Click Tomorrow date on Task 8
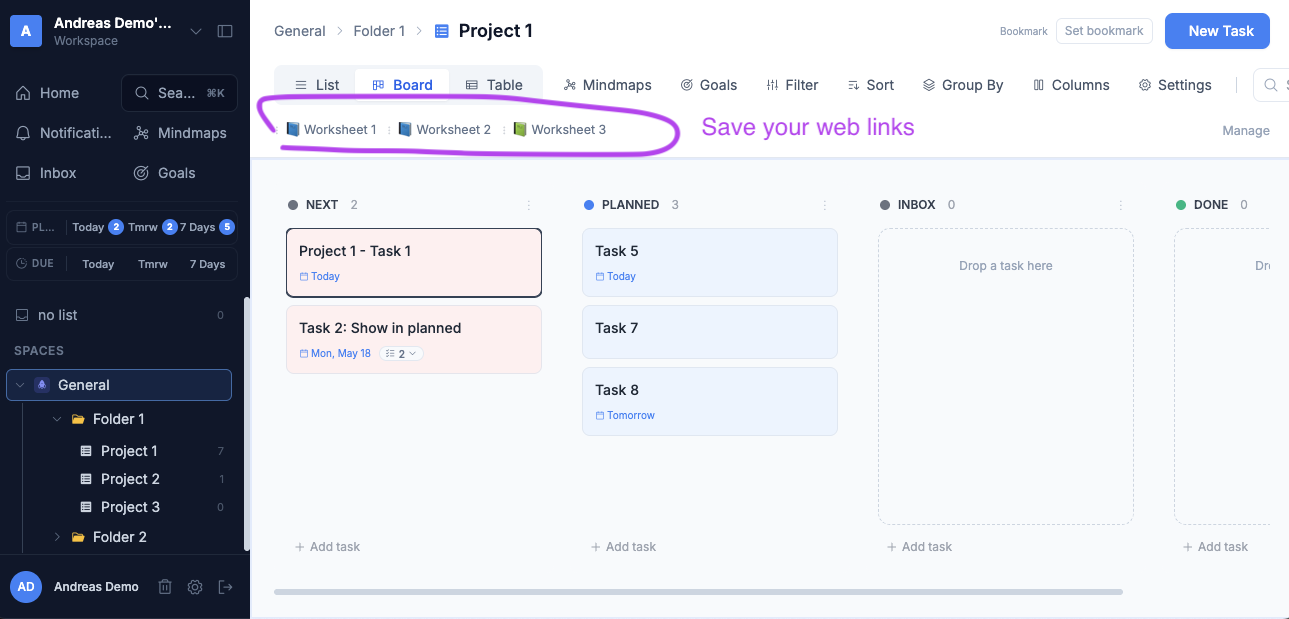 click(x=625, y=416)
